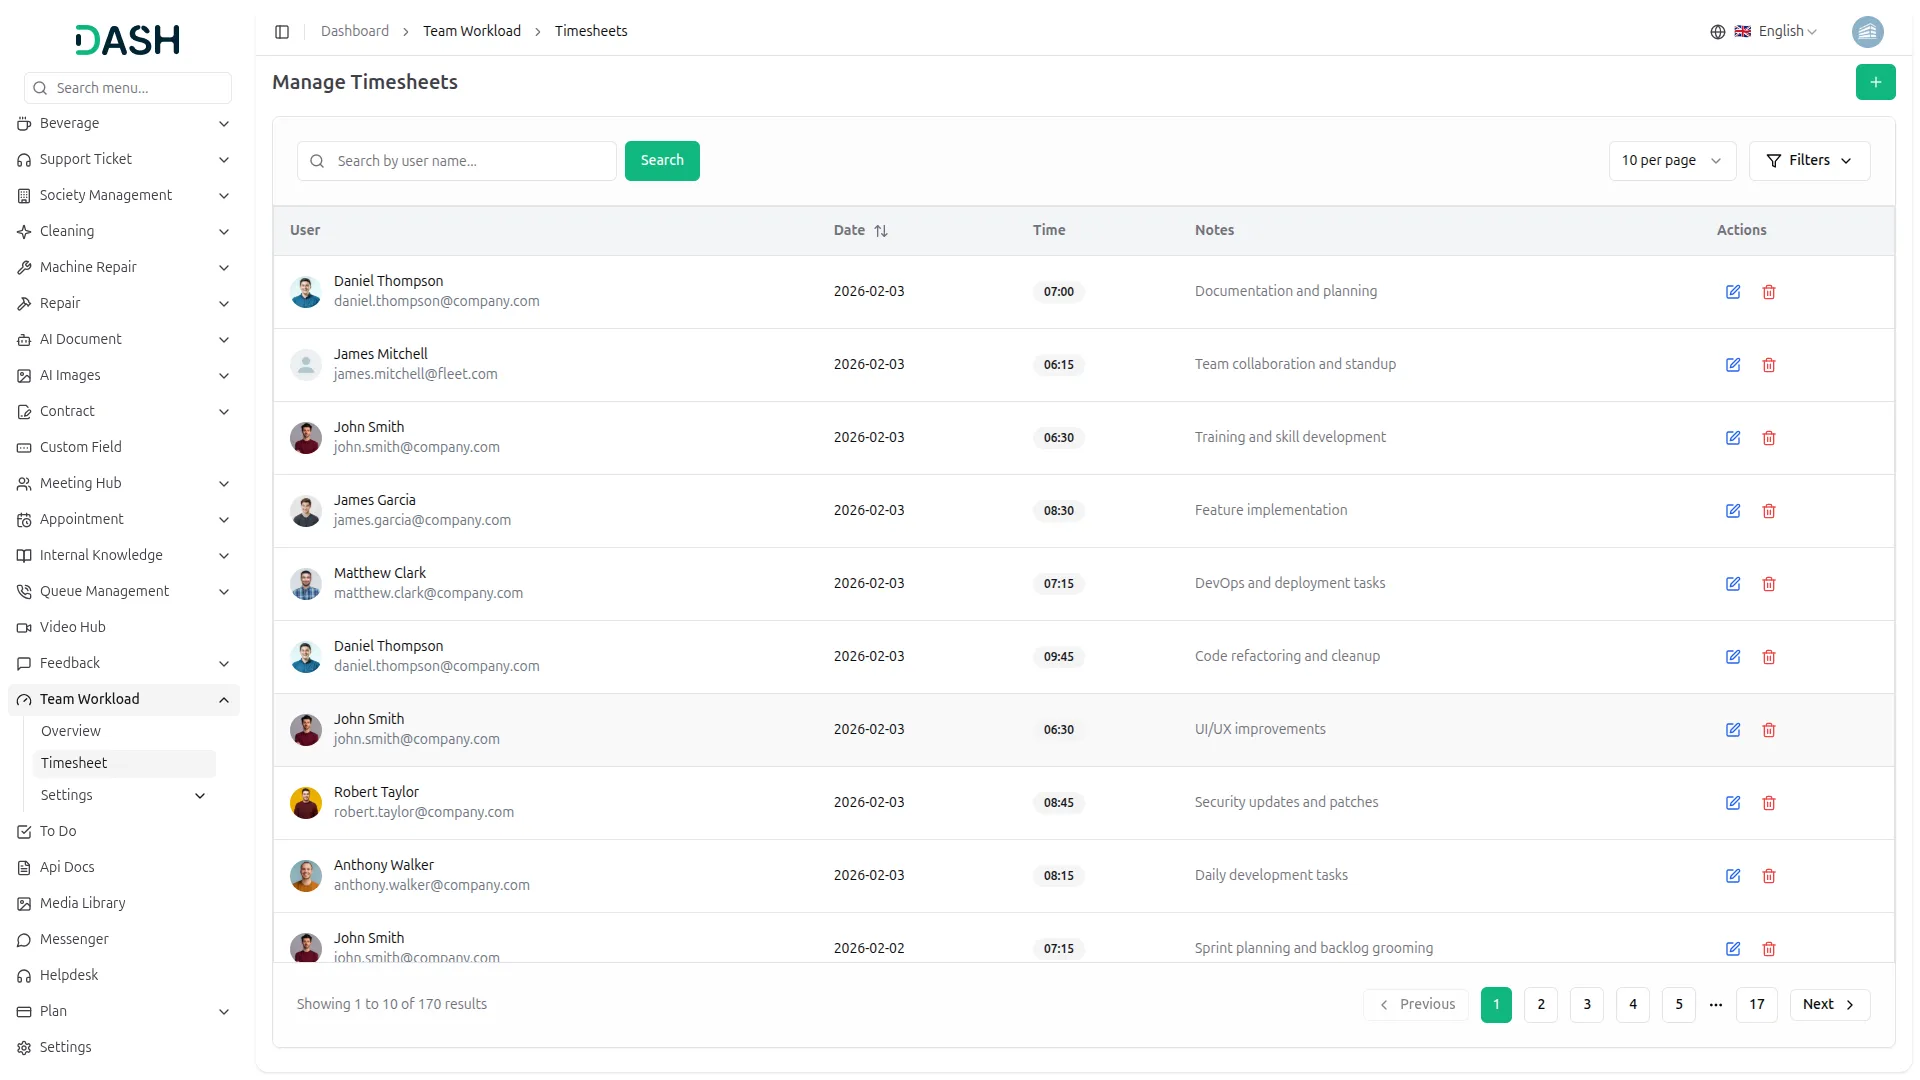Delete the UI/UX improvements entry

[x=1769, y=730]
